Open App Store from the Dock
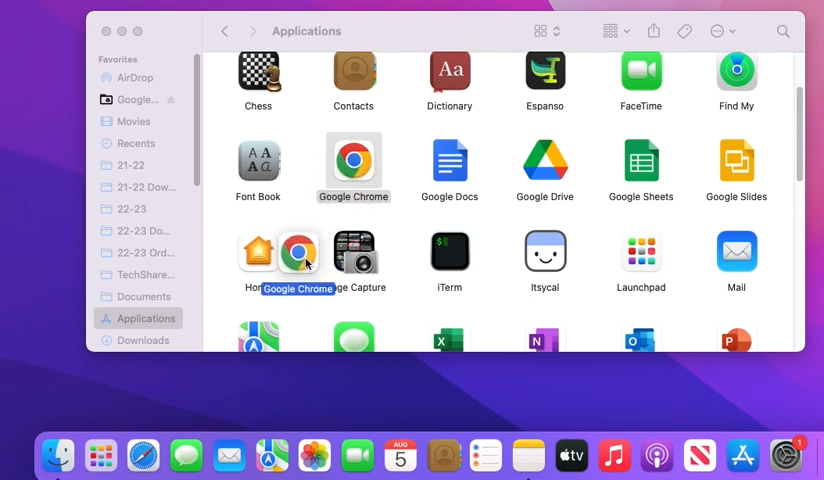The width and height of the screenshot is (824, 480). [743, 455]
